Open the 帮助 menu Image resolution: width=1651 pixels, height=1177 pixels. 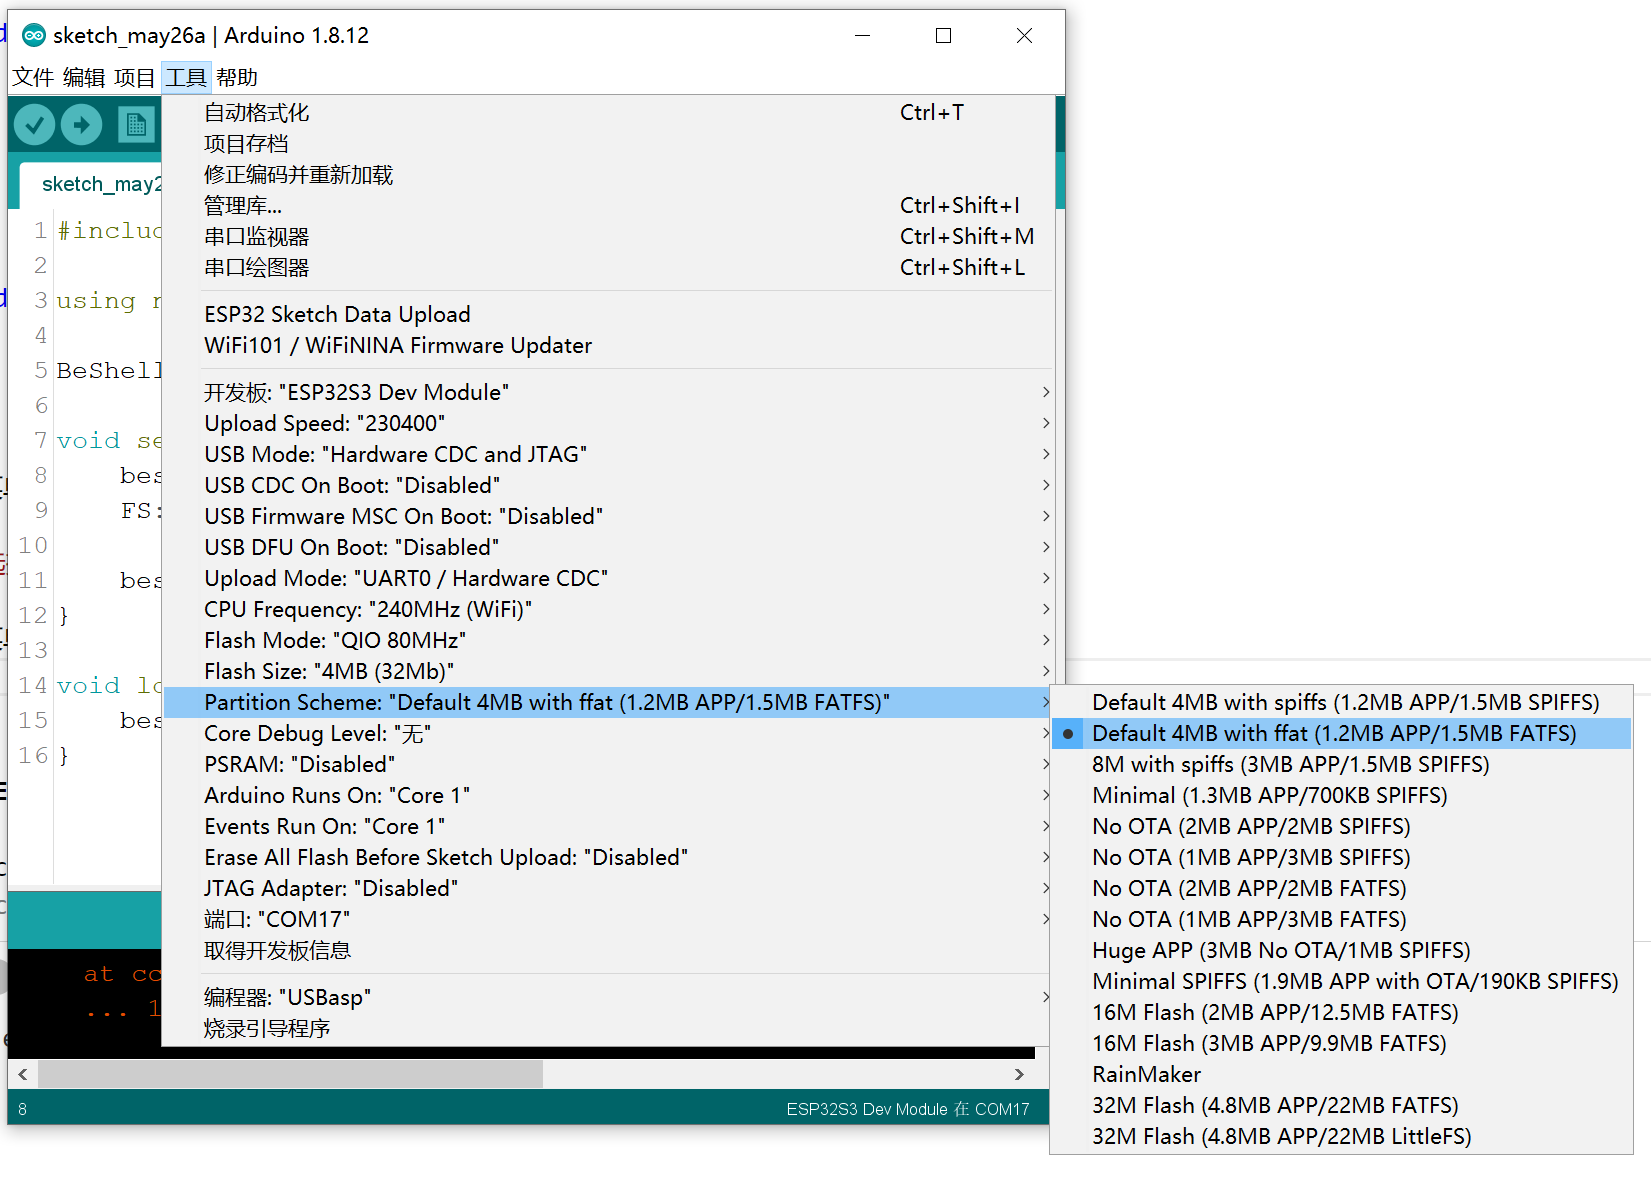click(x=237, y=78)
